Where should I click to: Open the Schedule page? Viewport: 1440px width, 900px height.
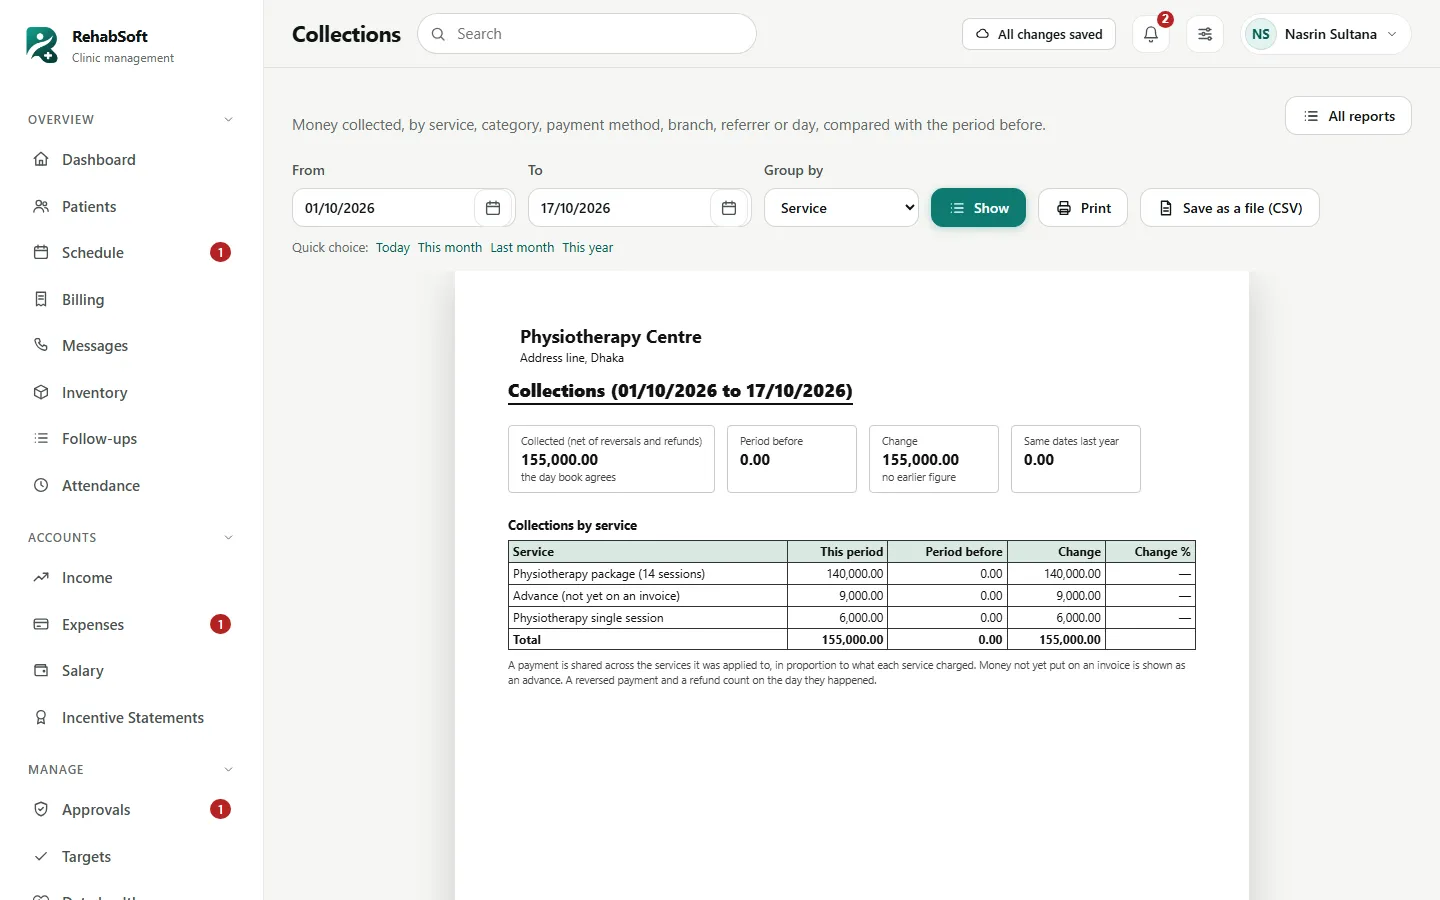pos(132,252)
